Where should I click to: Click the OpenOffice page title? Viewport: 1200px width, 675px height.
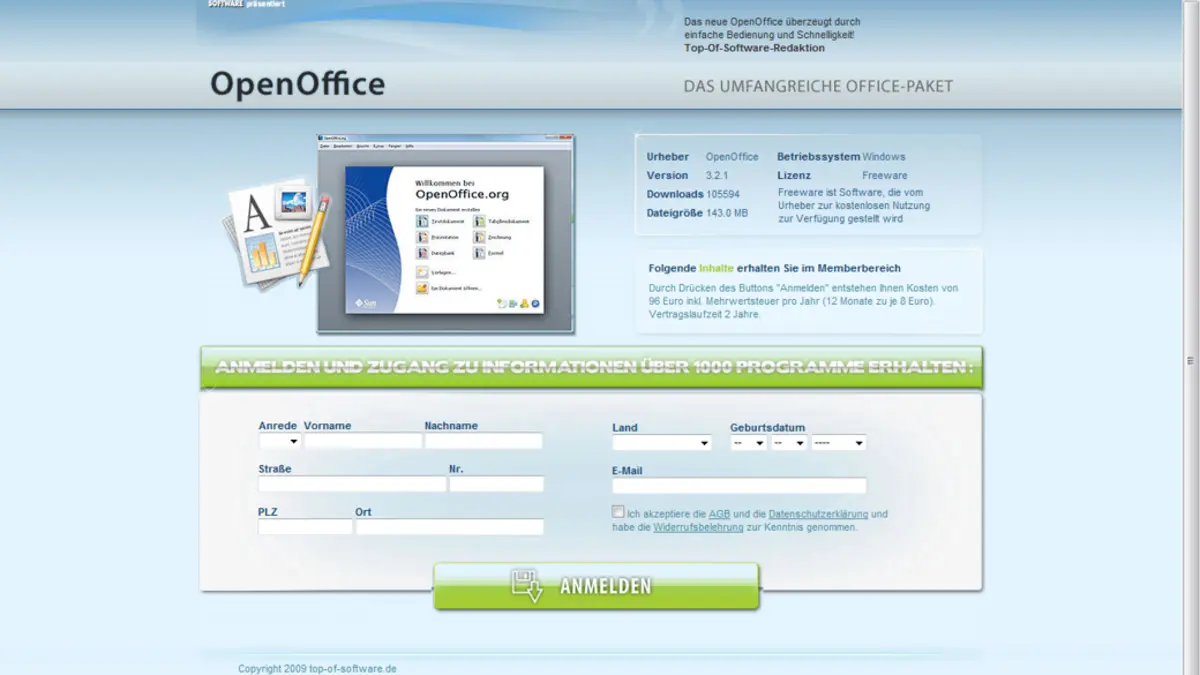(297, 84)
